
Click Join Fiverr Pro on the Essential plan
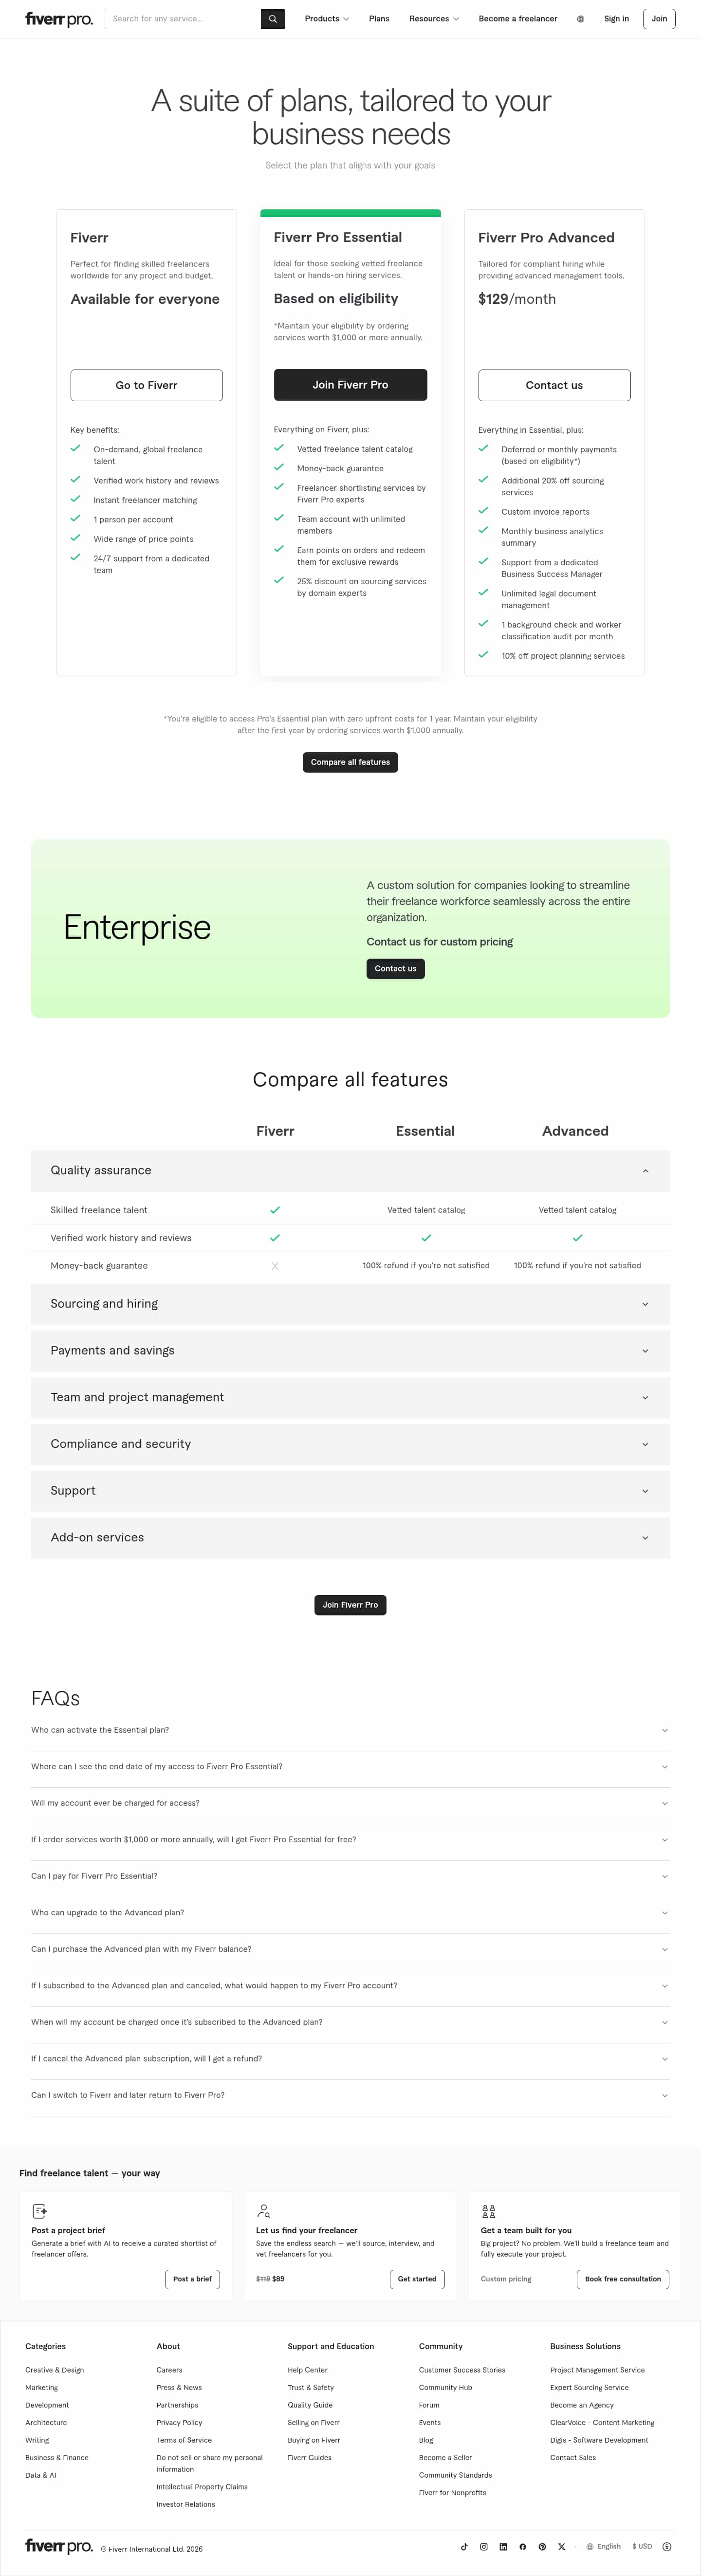[350, 384]
